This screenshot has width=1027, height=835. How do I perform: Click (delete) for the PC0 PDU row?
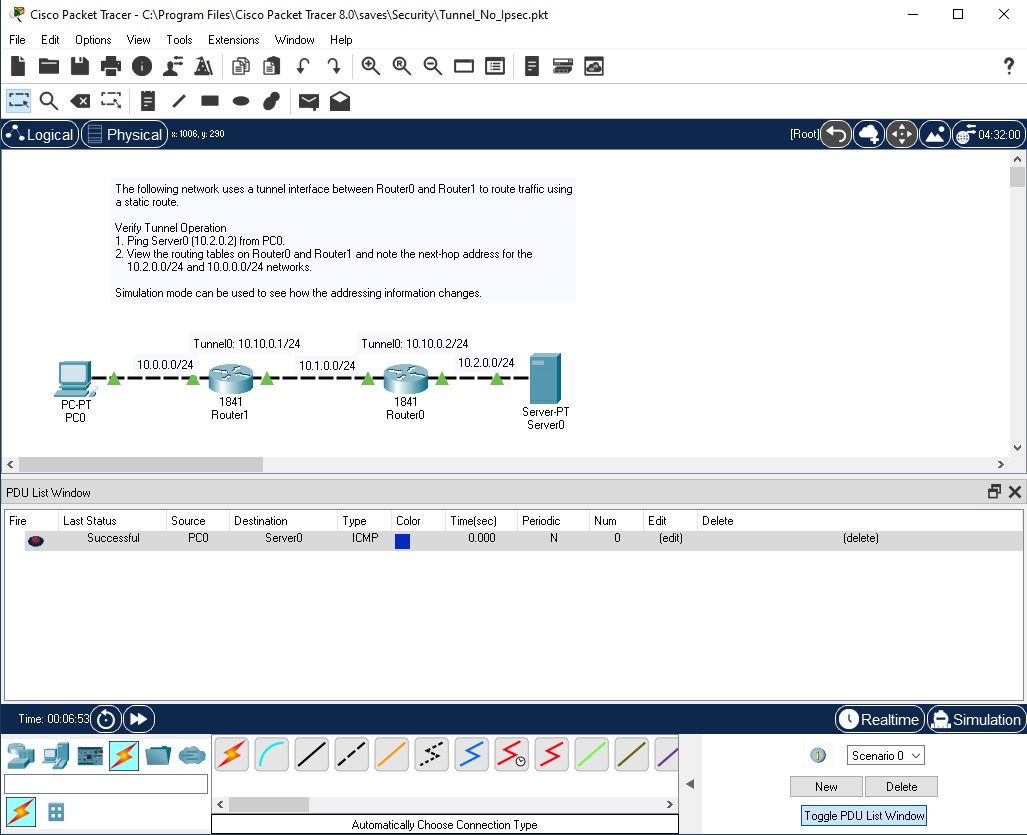[x=861, y=538]
